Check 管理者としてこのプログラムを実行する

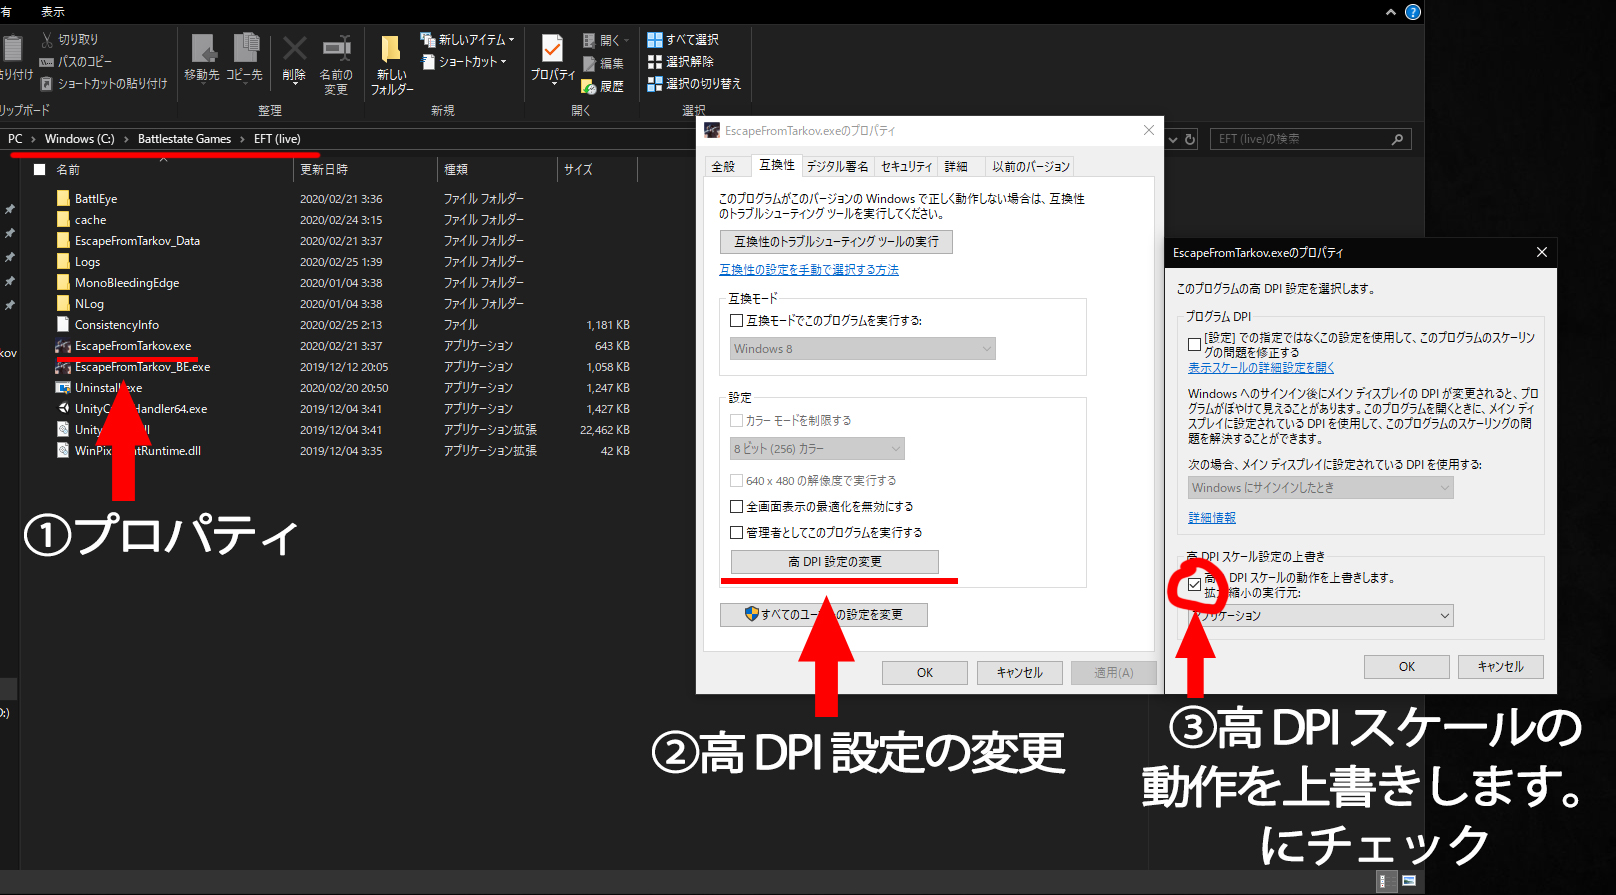[x=737, y=533]
